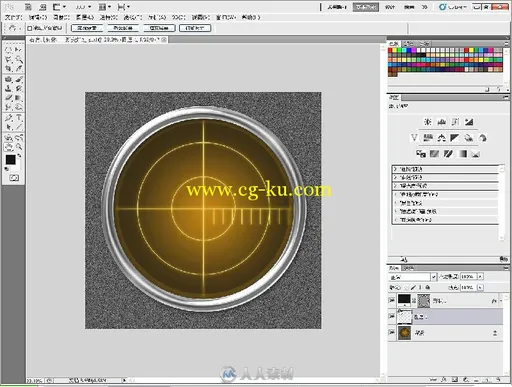Screen dimensions: 512x387
Task: Open the Layer menu
Action: point(85,17)
